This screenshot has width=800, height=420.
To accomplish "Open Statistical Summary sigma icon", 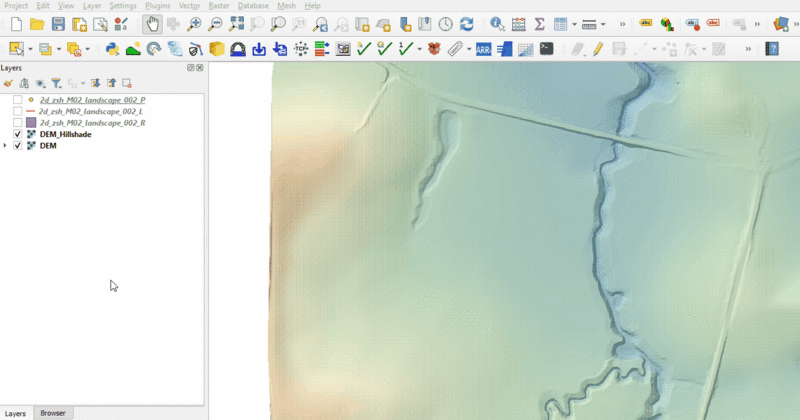I will (x=539, y=24).
